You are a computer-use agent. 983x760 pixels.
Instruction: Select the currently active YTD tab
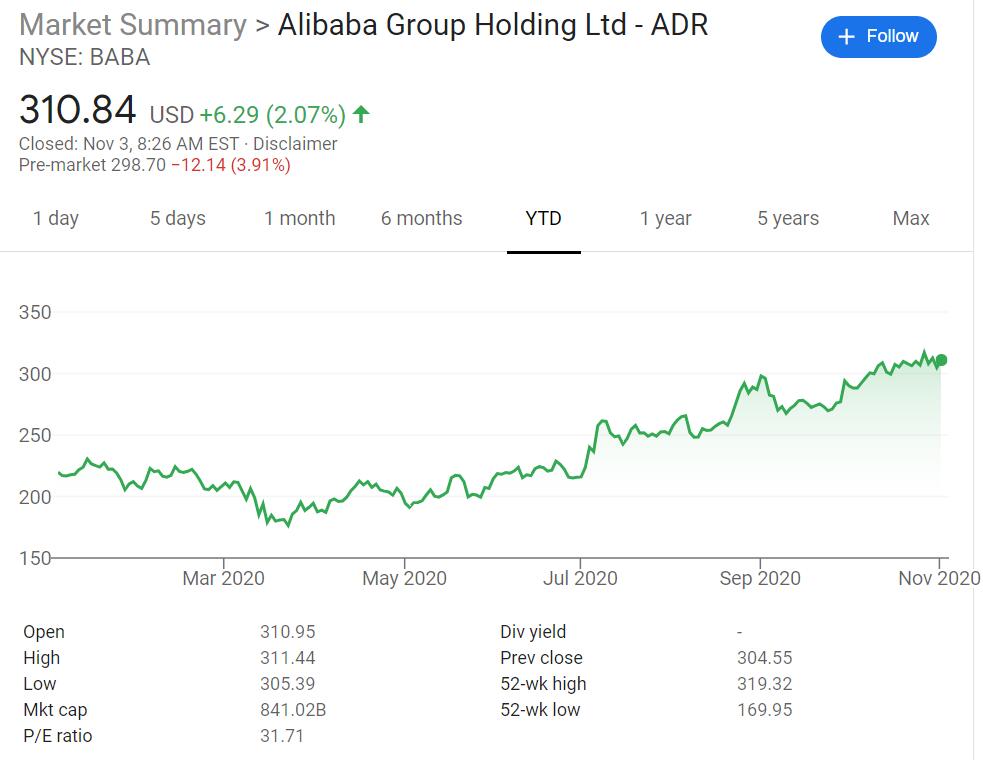tap(543, 218)
